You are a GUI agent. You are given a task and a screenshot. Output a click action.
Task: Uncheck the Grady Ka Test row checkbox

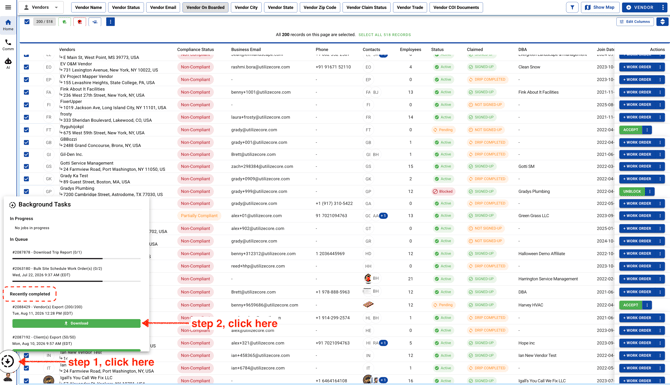(x=26, y=179)
